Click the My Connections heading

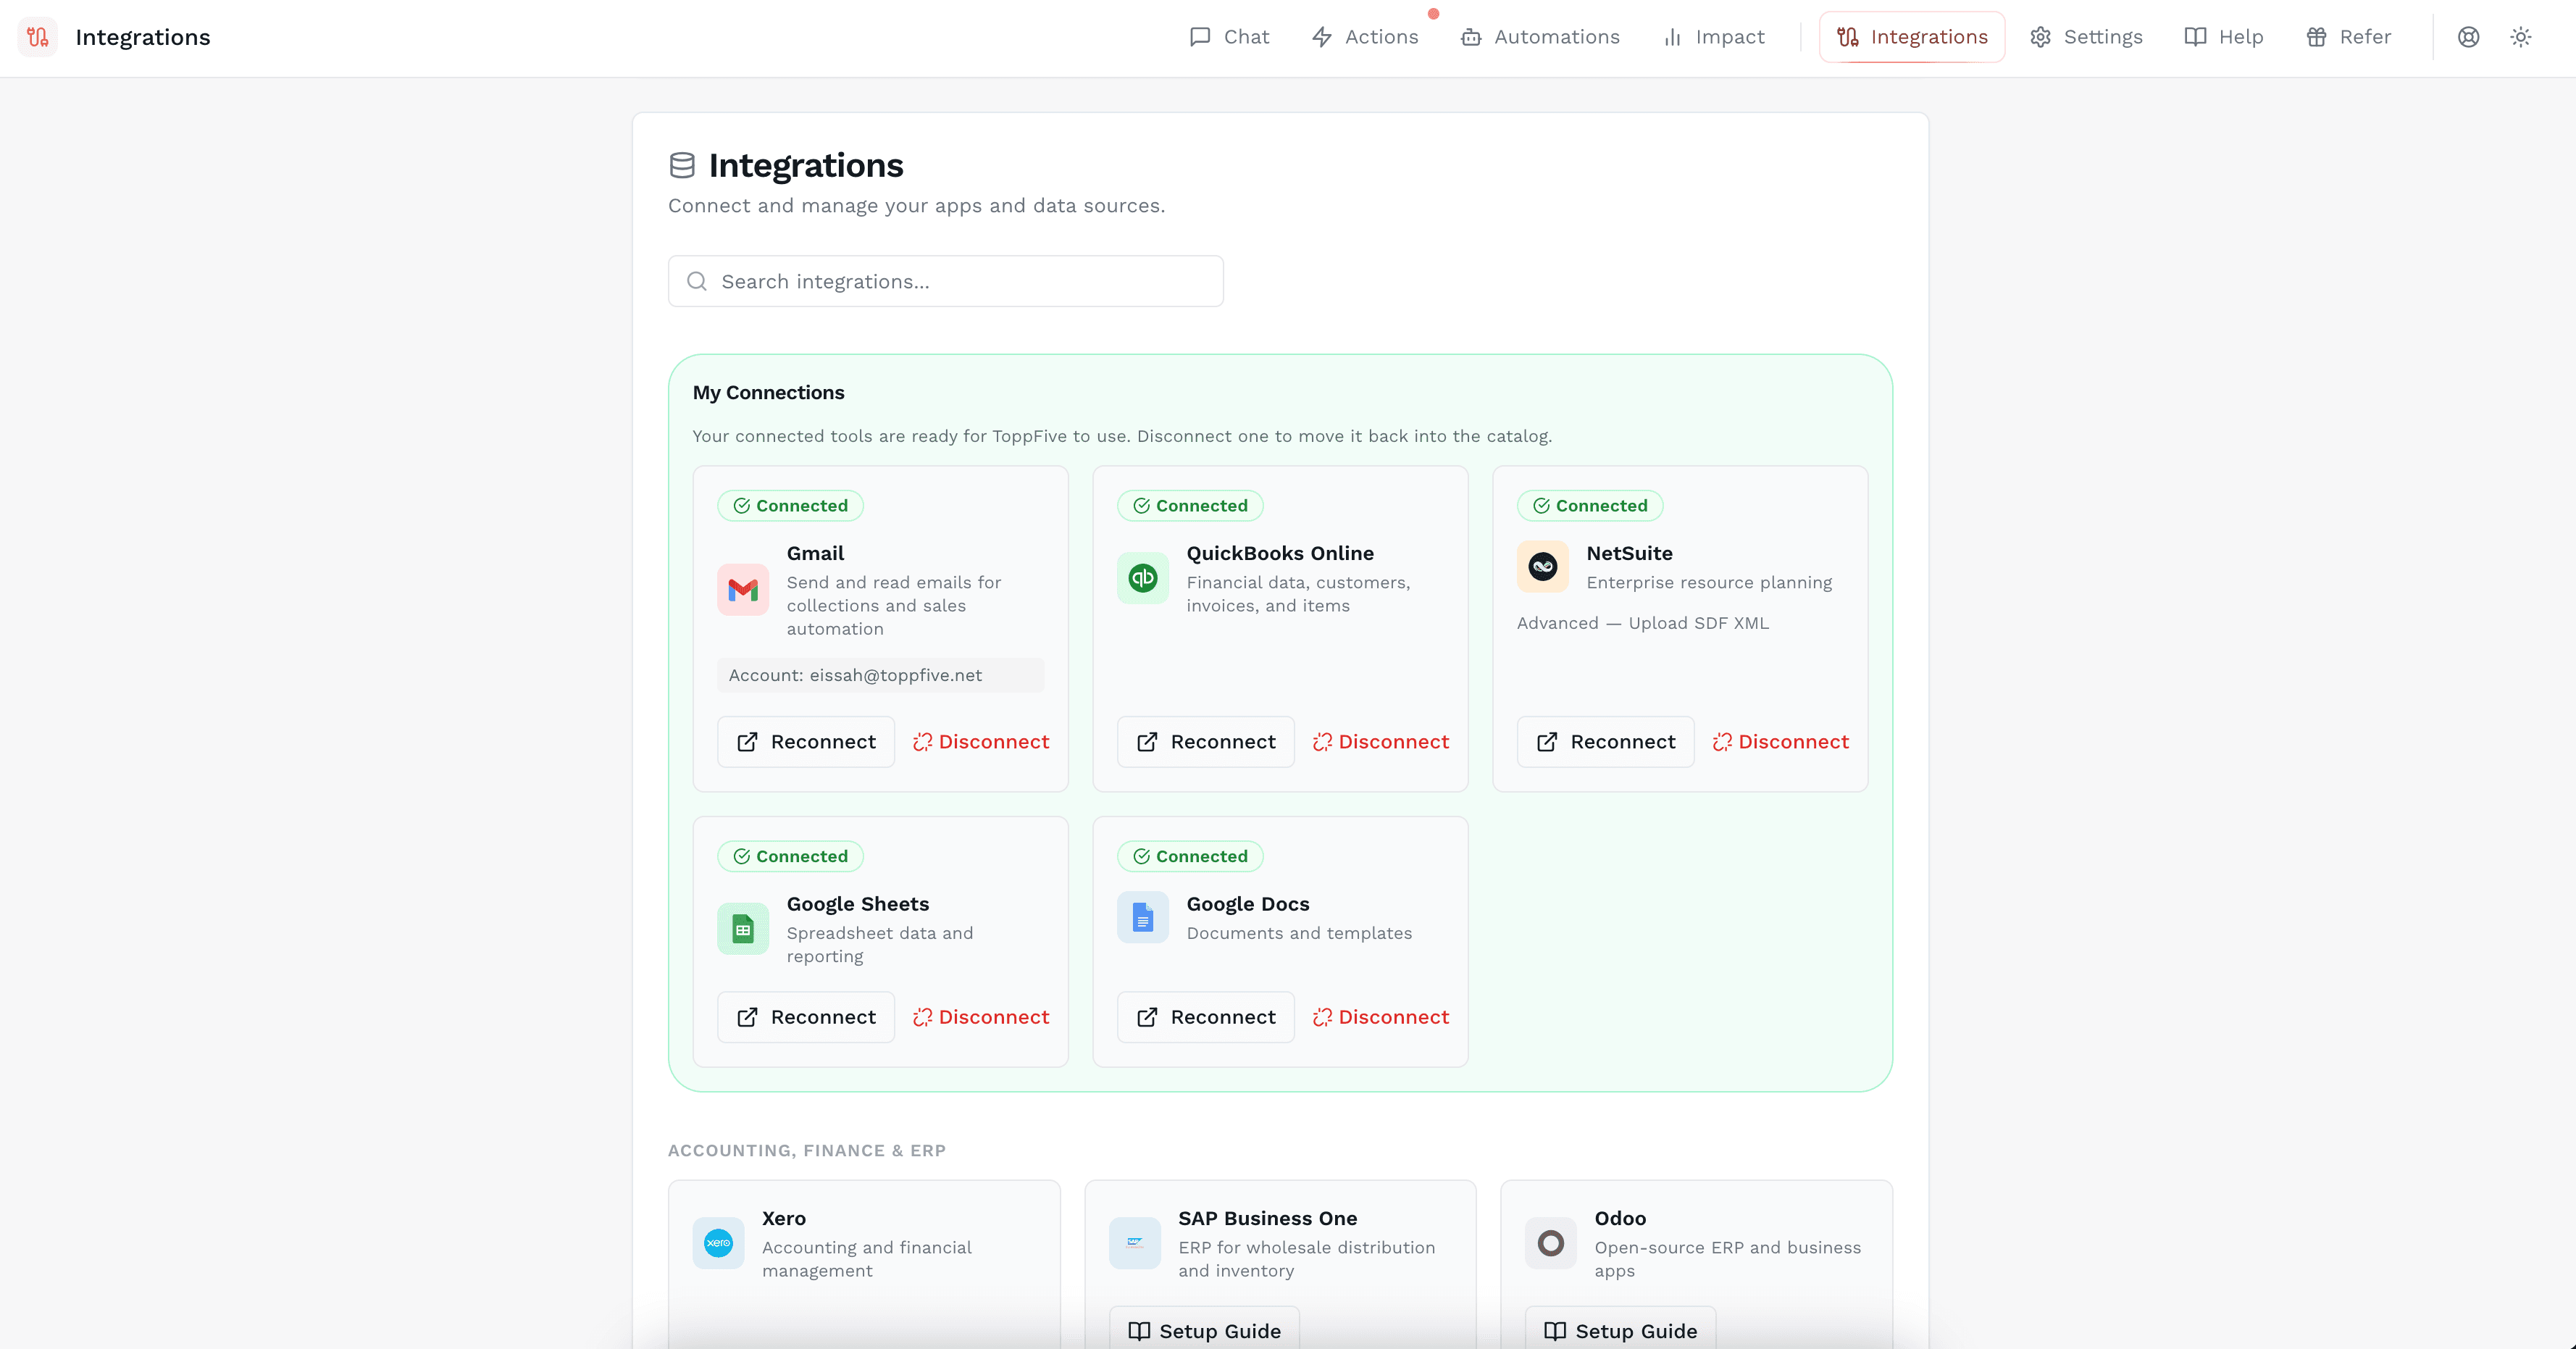pos(768,392)
